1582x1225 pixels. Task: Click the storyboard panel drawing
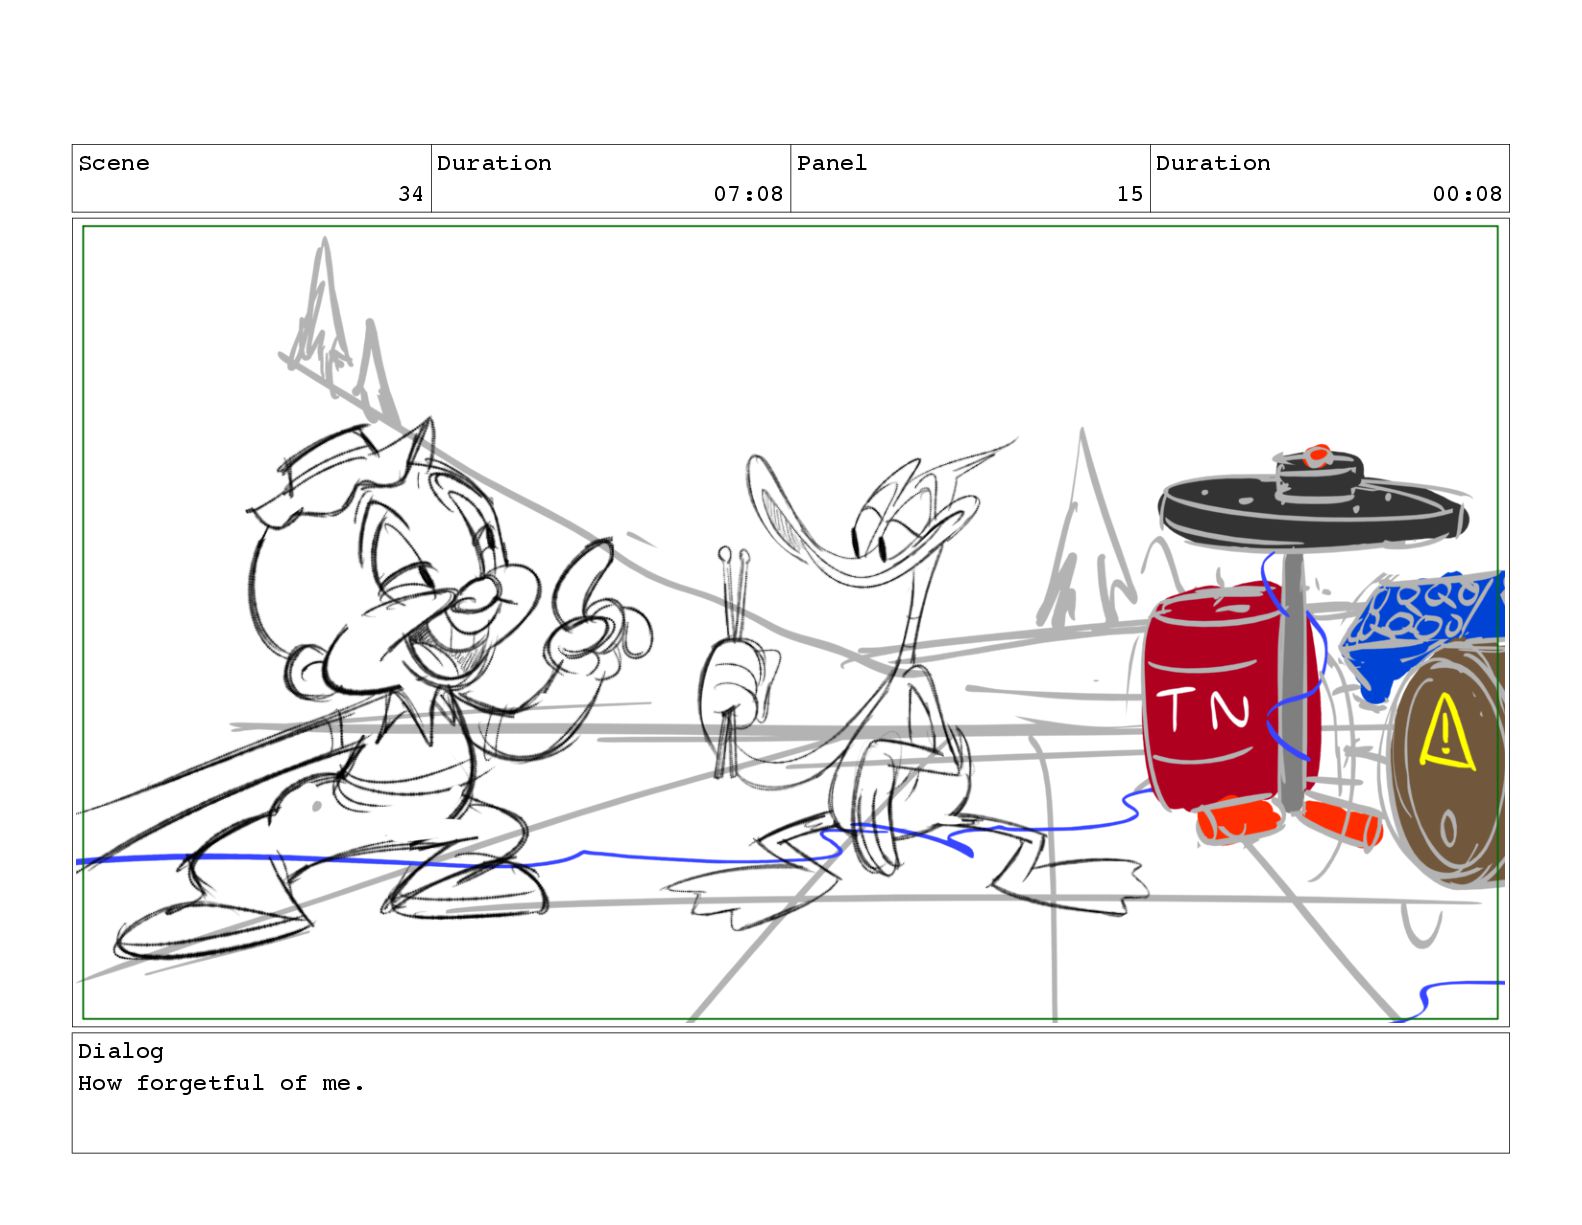click(790, 623)
